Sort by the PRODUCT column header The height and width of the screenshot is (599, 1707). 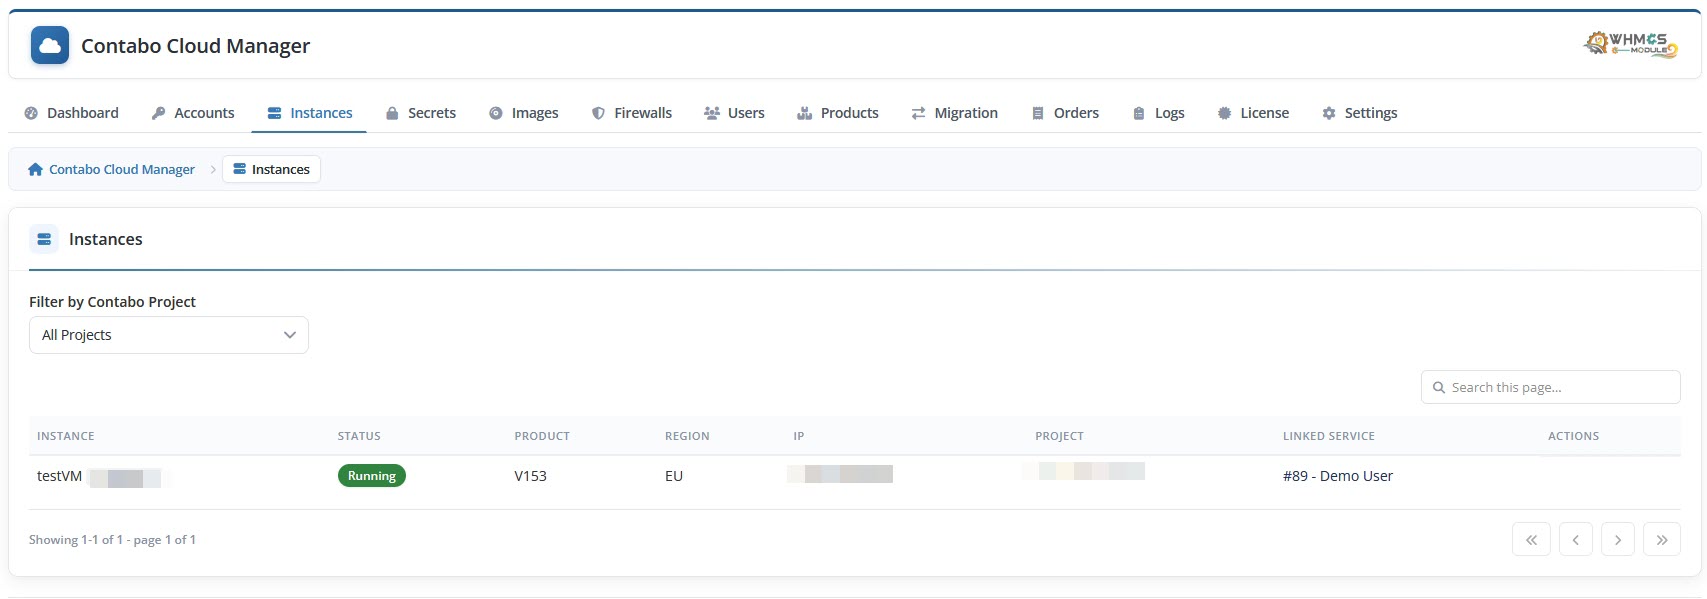(542, 436)
